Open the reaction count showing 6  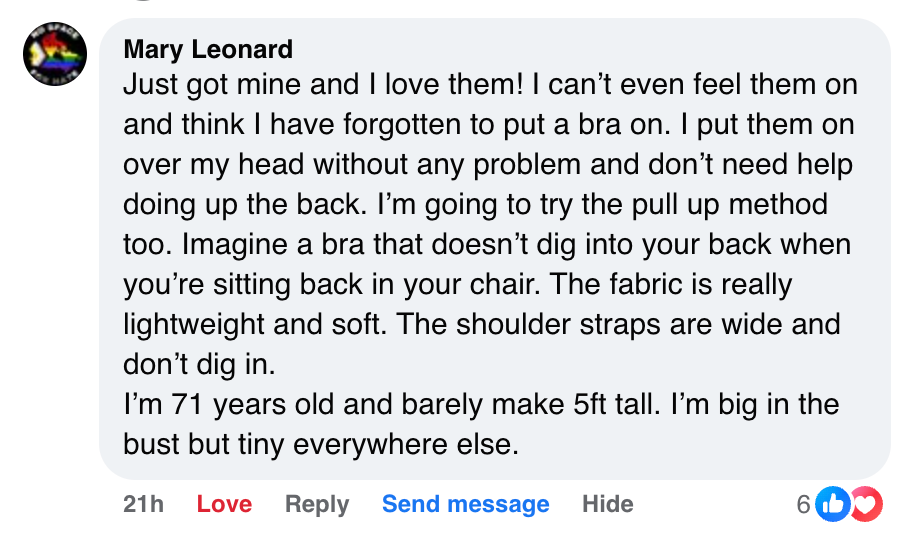tap(803, 505)
